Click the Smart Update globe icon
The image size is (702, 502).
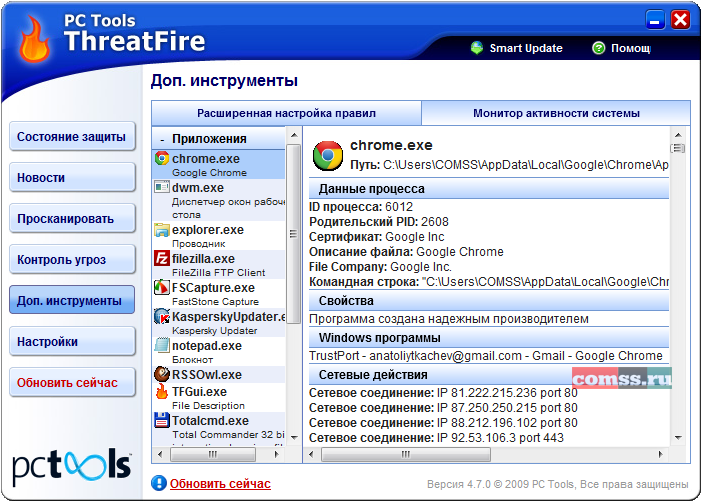tap(477, 48)
